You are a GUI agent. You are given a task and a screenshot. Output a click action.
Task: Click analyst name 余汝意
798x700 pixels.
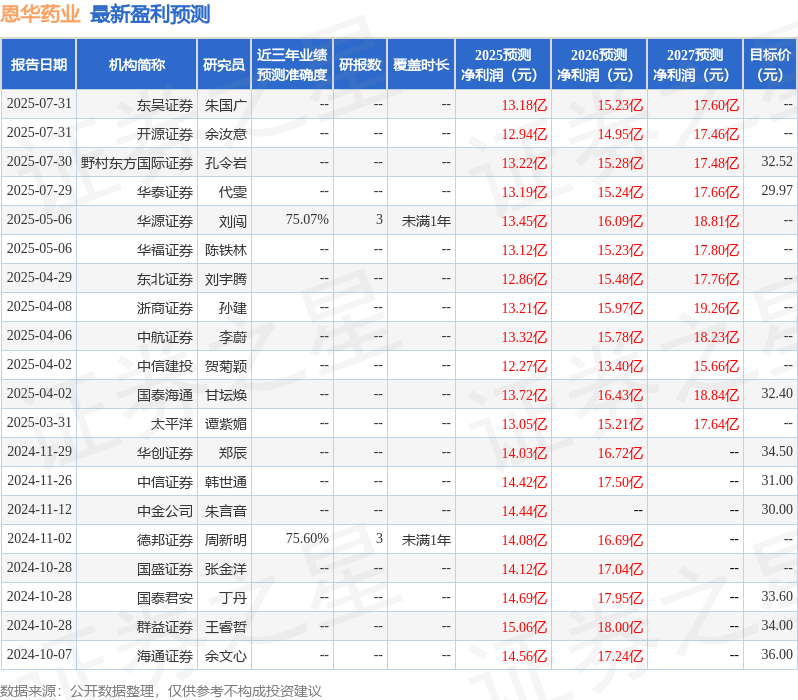pyautogui.click(x=226, y=134)
